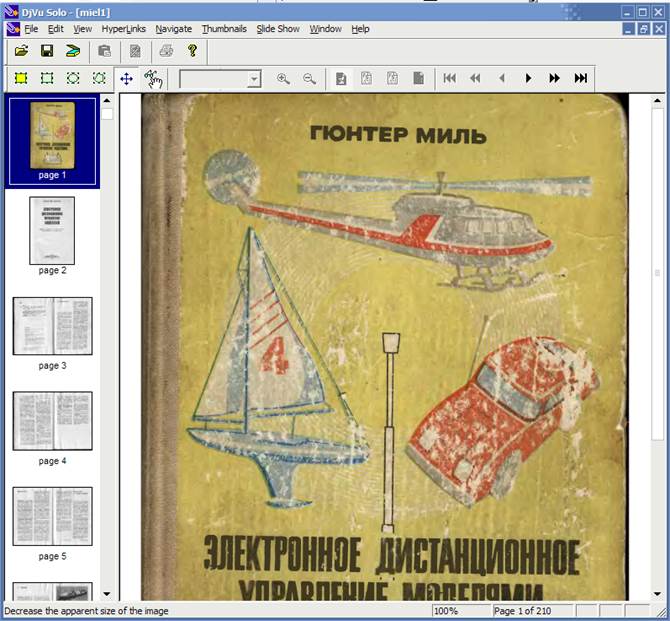Activate the hand hyperlink pointer tool
This screenshot has height=621, width=670.
pyautogui.click(x=153, y=79)
